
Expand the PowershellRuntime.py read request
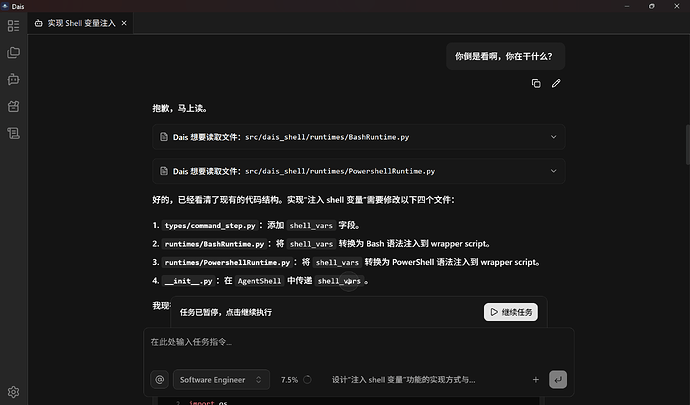554,171
